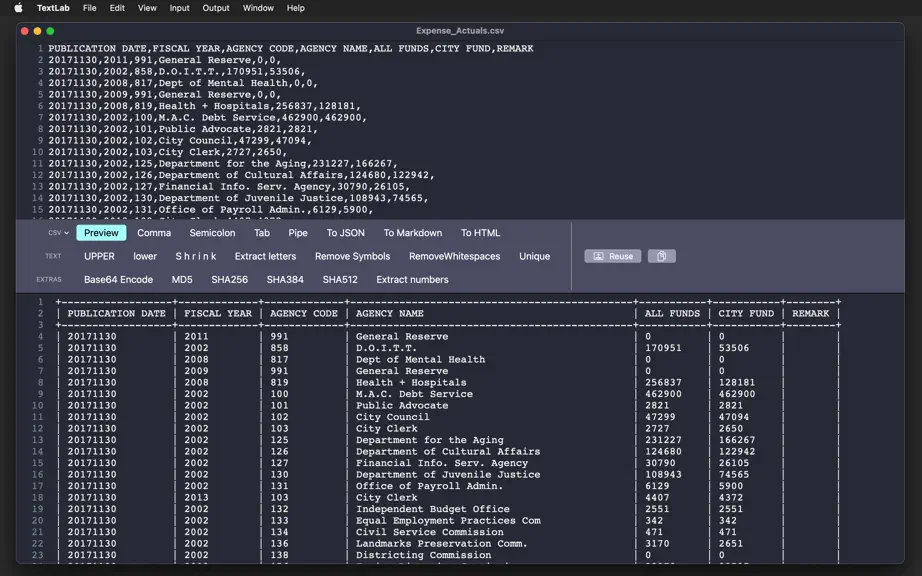Click input line with D.O.I.T.T.,170951,53506
This screenshot has width=922, height=576.
[177, 71]
